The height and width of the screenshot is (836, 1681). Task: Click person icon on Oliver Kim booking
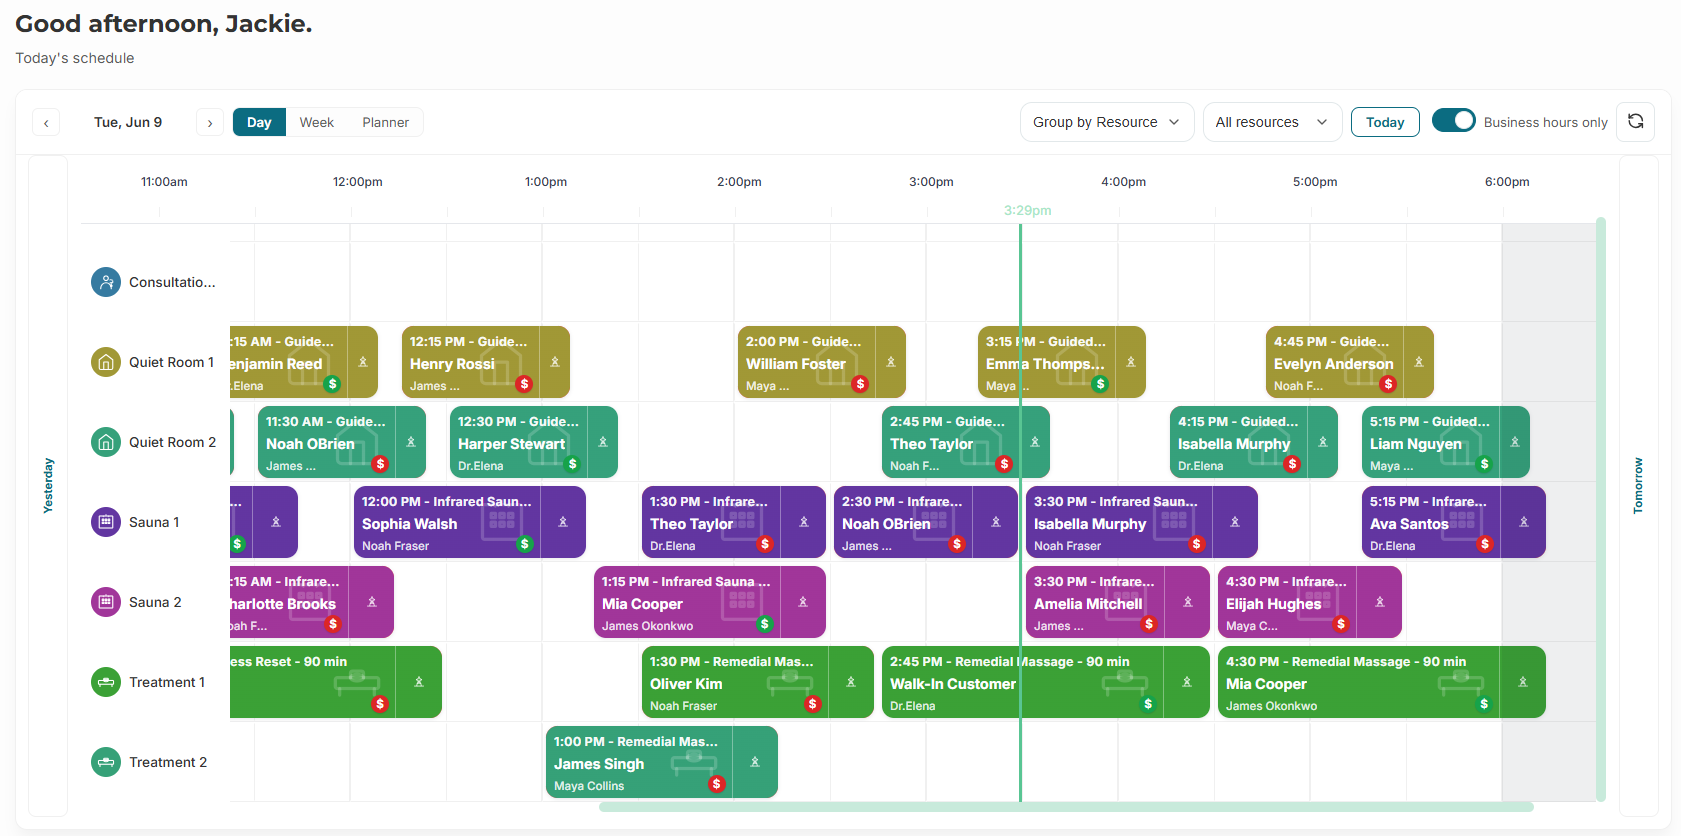coord(851,682)
